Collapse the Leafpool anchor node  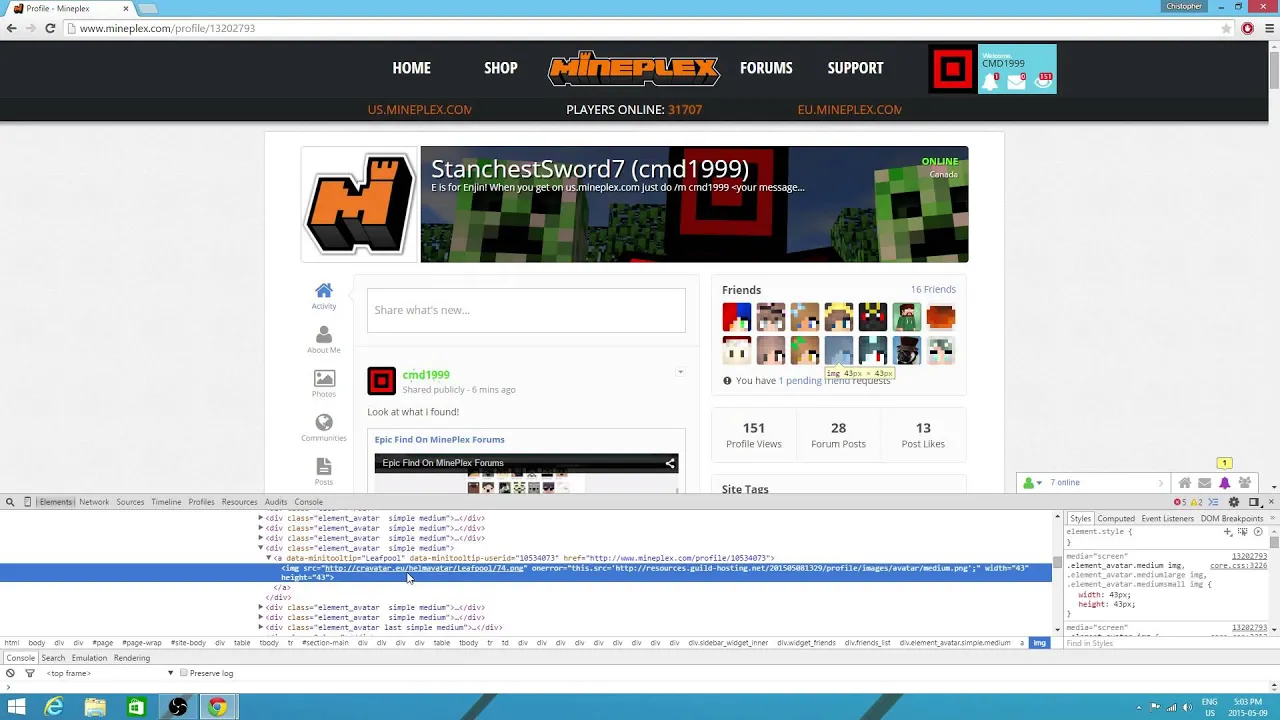click(269, 558)
